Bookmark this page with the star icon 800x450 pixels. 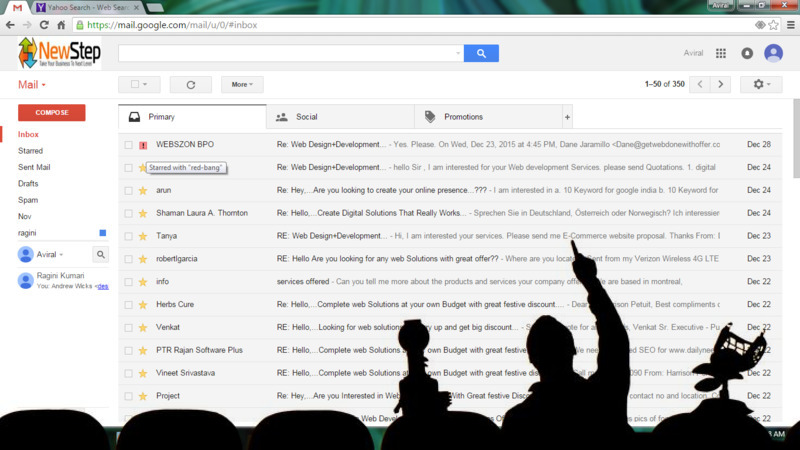[x=773, y=25]
